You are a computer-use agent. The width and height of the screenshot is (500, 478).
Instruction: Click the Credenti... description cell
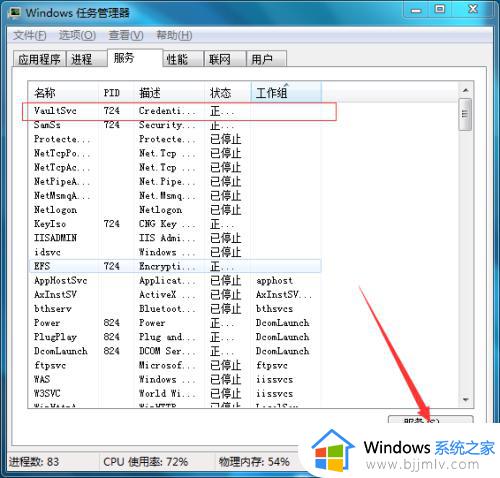click(167, 111)
